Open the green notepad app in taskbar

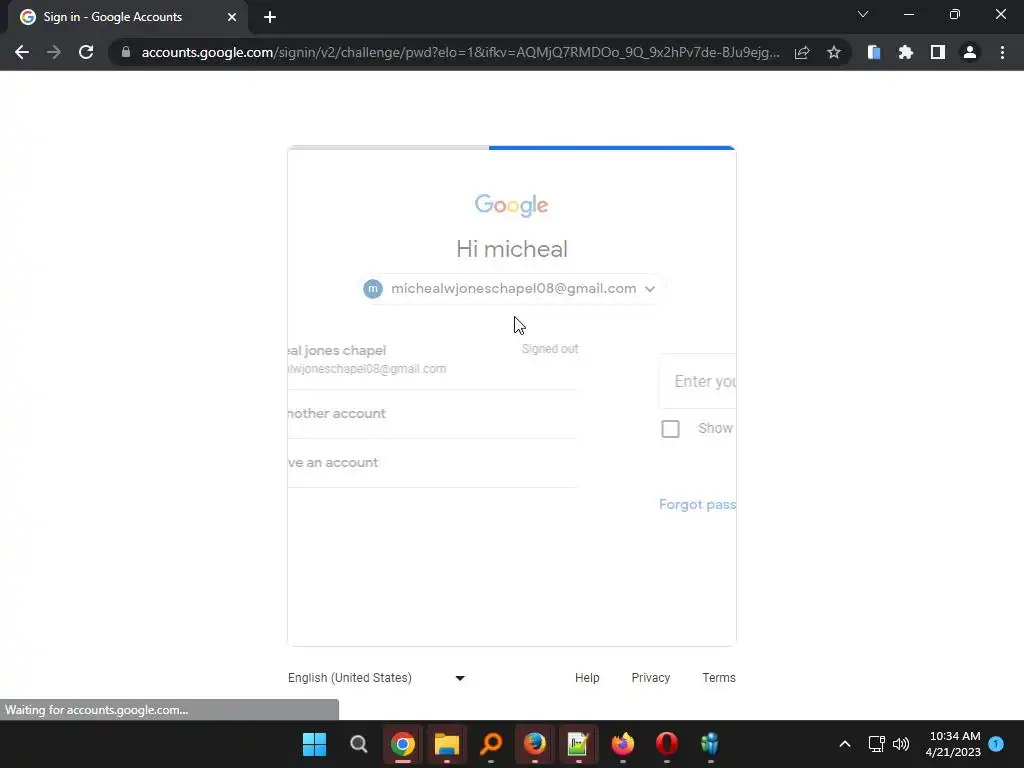click(x=579, y=744)
